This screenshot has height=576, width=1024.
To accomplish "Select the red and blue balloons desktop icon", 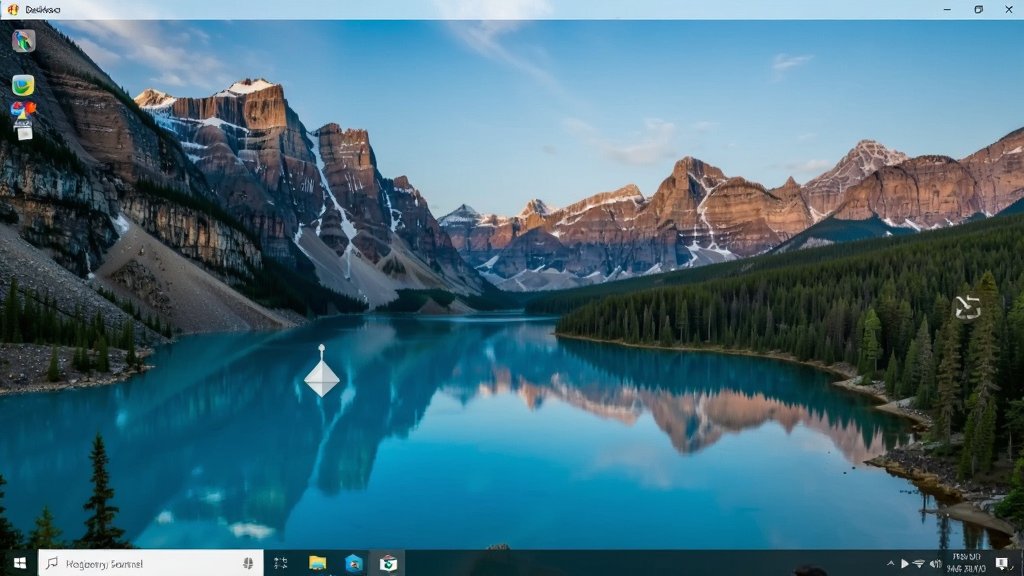I will [x=23, y=110].
